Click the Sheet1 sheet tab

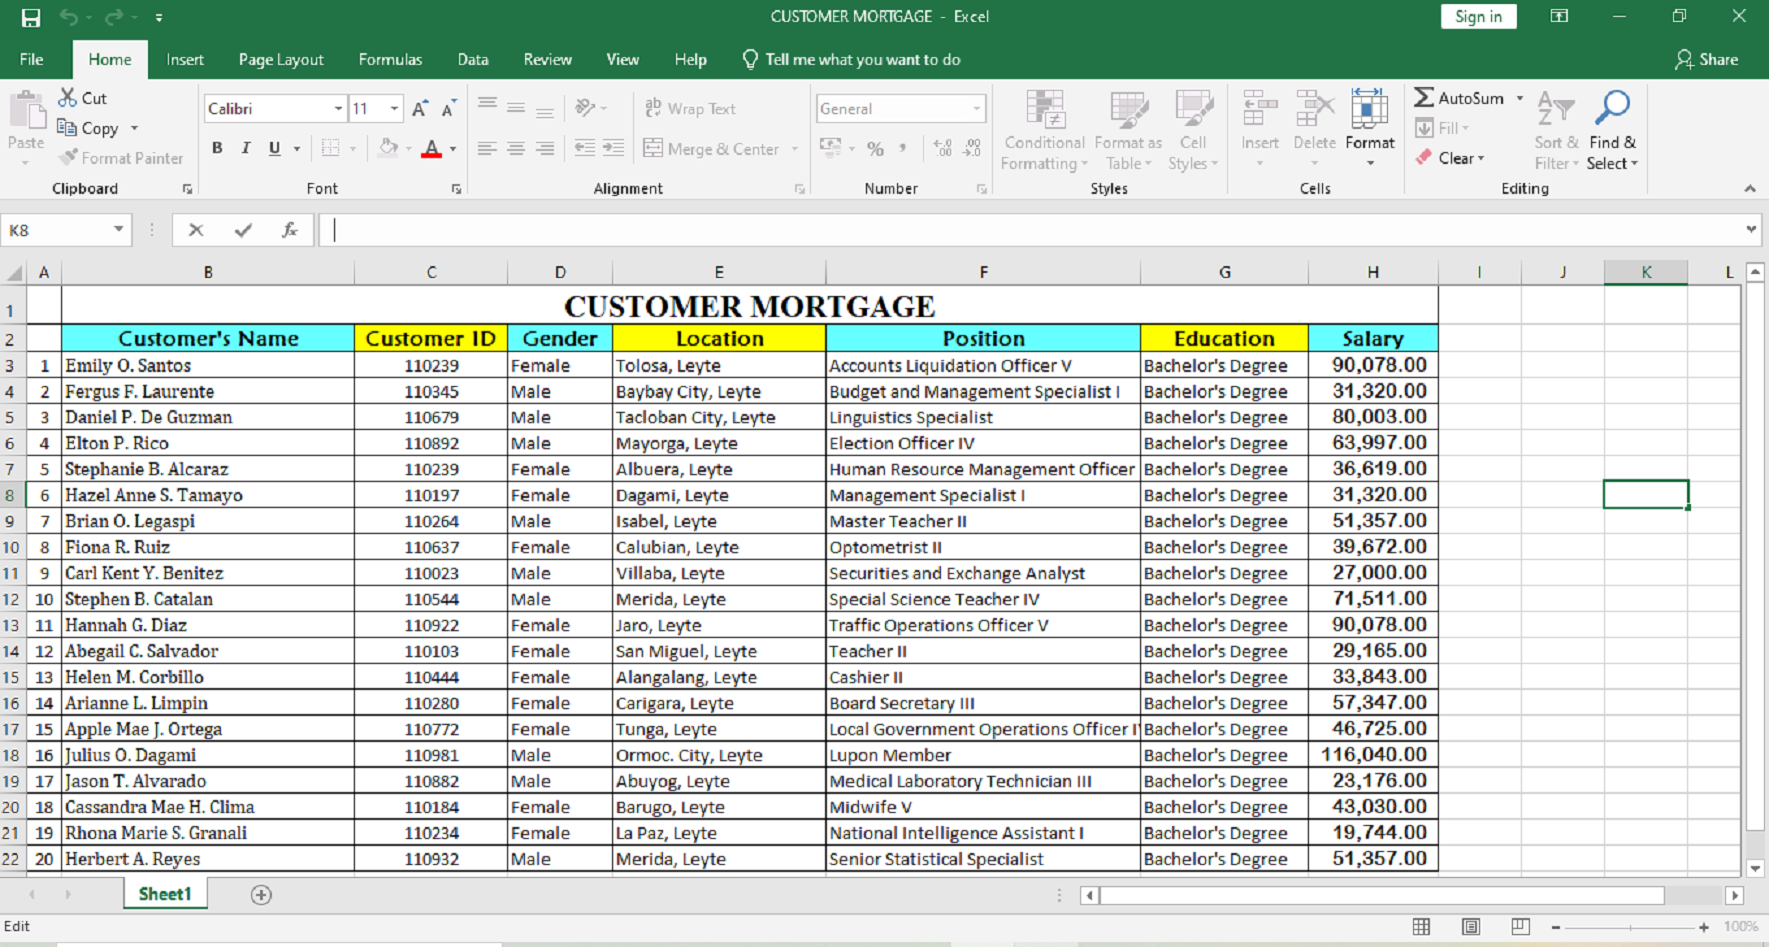tap(165, 894)
